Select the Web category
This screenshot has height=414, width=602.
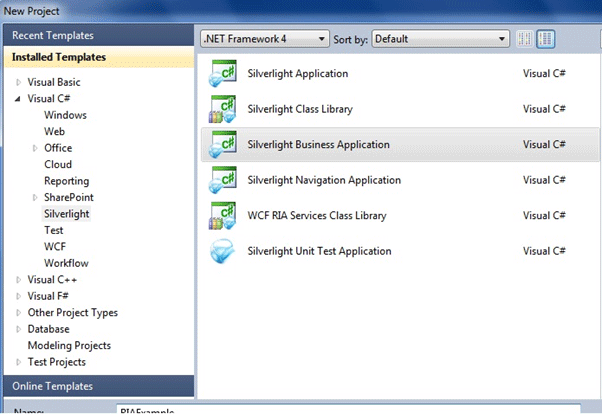point(55,131)
